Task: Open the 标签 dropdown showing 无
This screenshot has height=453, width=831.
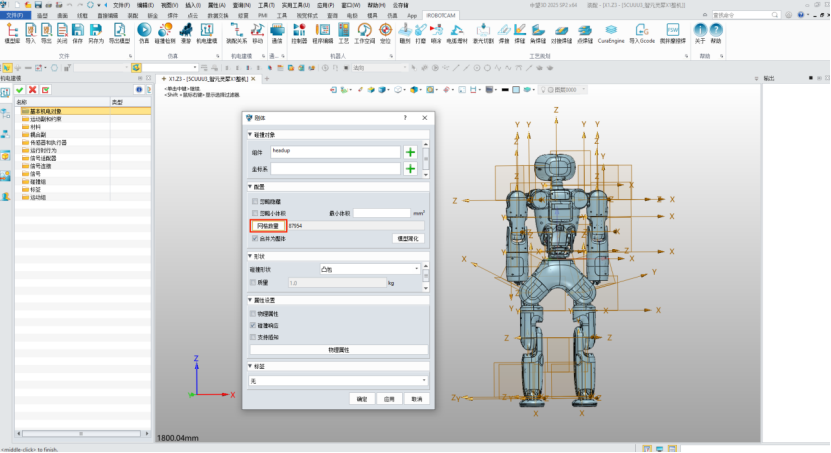Action: (338, 381)
